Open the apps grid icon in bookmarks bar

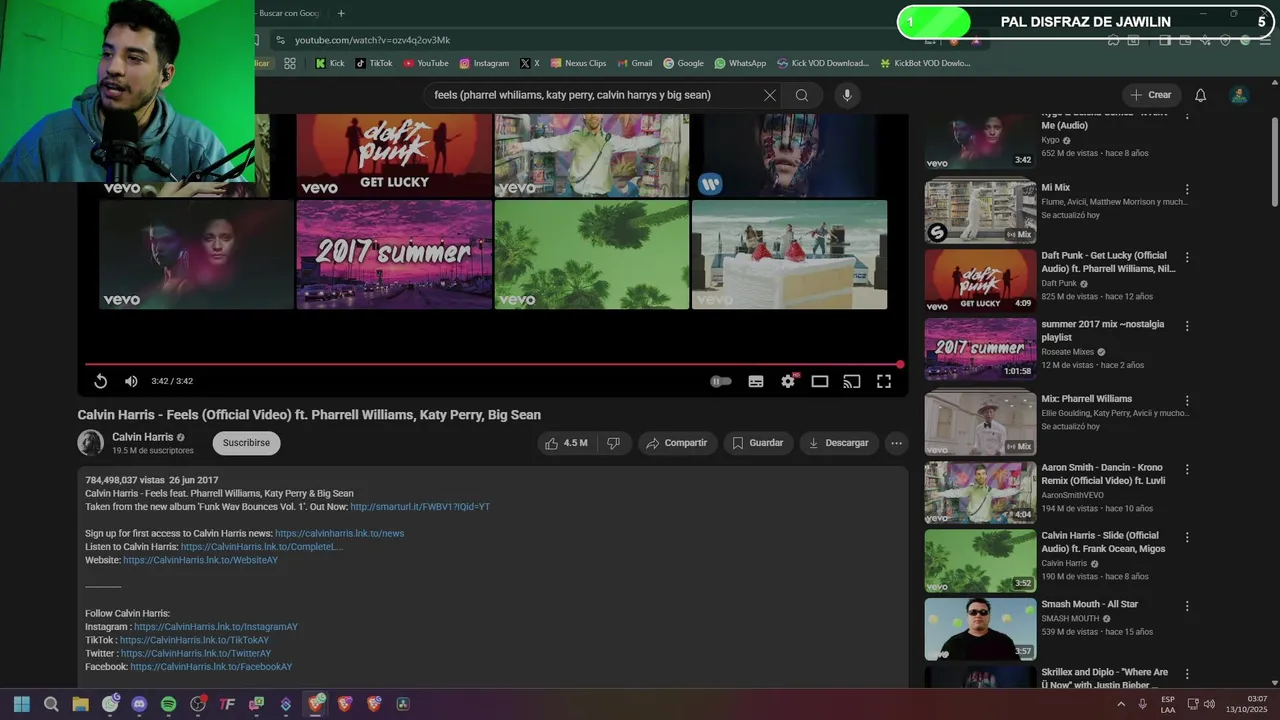290,63
